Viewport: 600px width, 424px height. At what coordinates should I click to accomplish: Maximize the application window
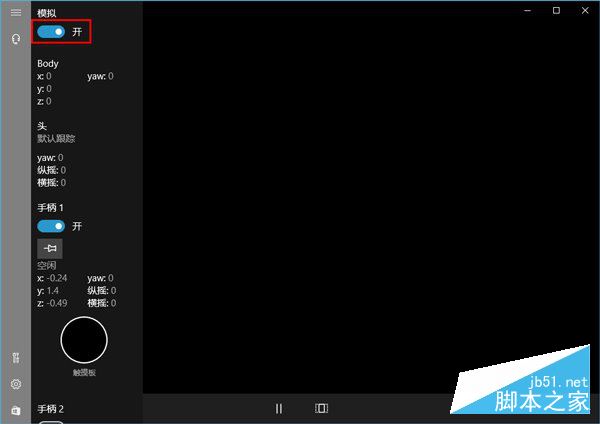(556, 10)
